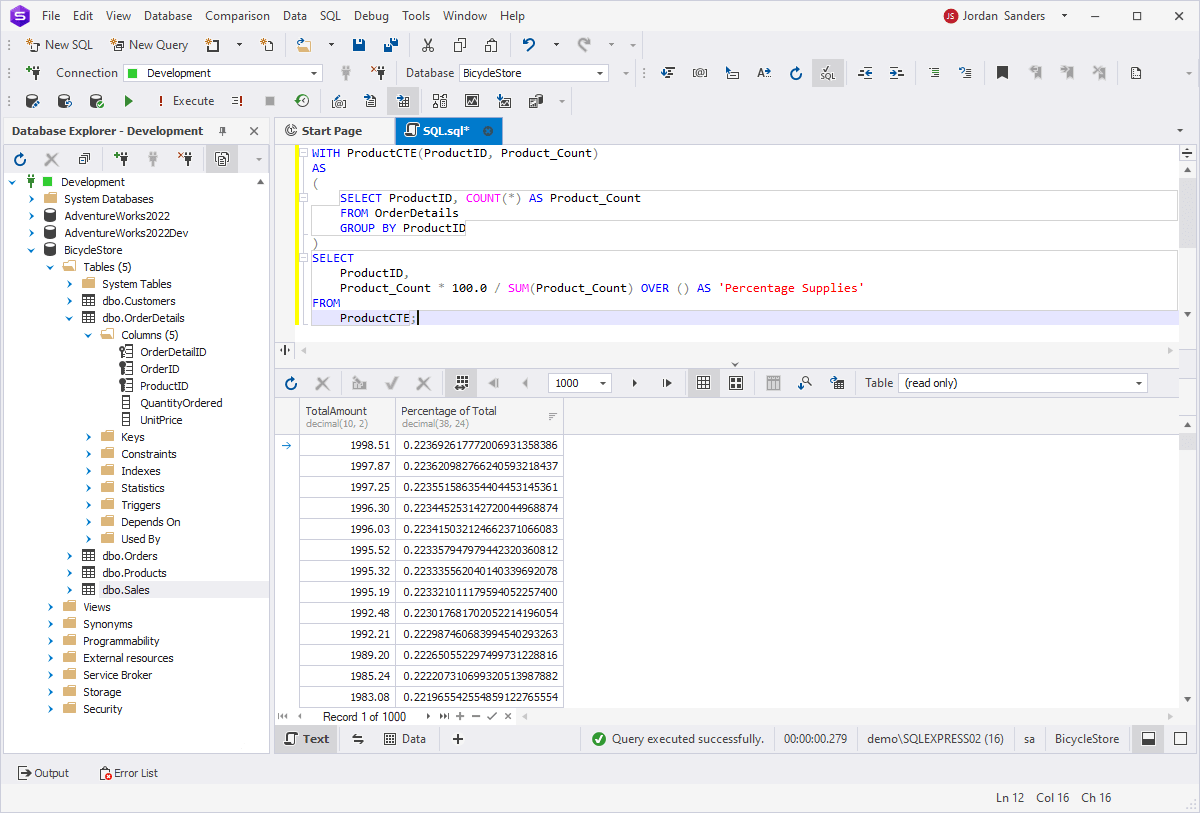The width and height of the screenshot is (1200, 813).
Task: Select cell with value 1996.30
Action: 347,508
